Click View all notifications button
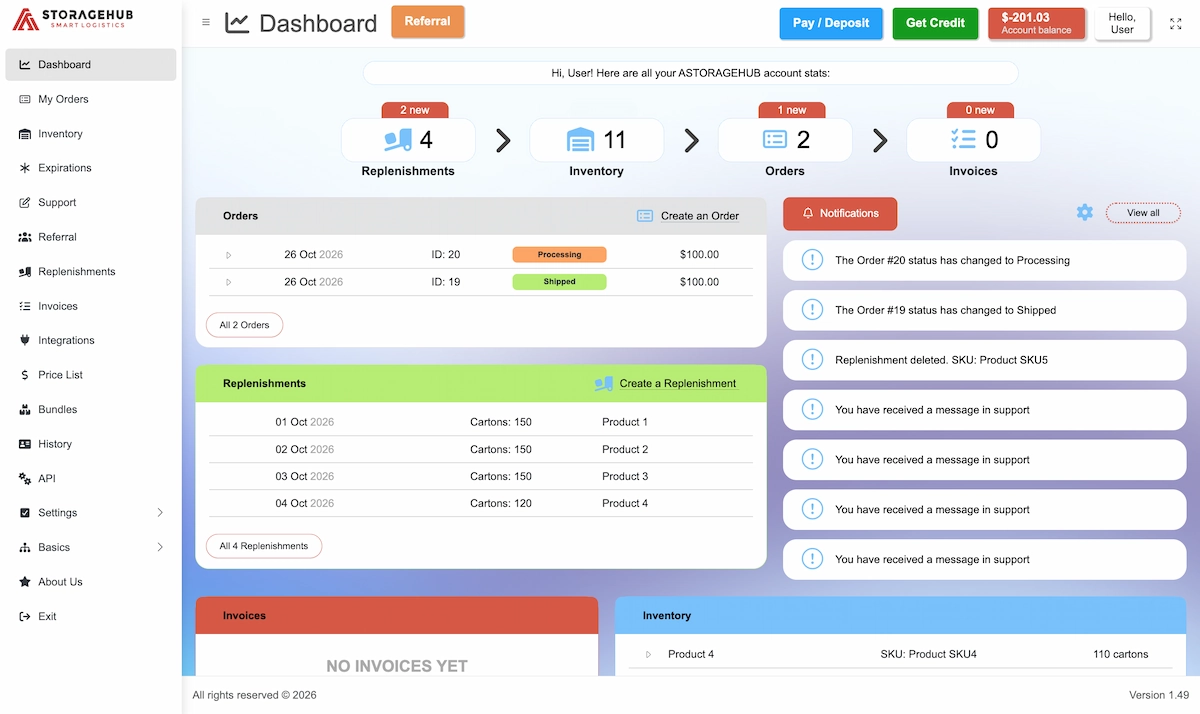 [1143, 213]
